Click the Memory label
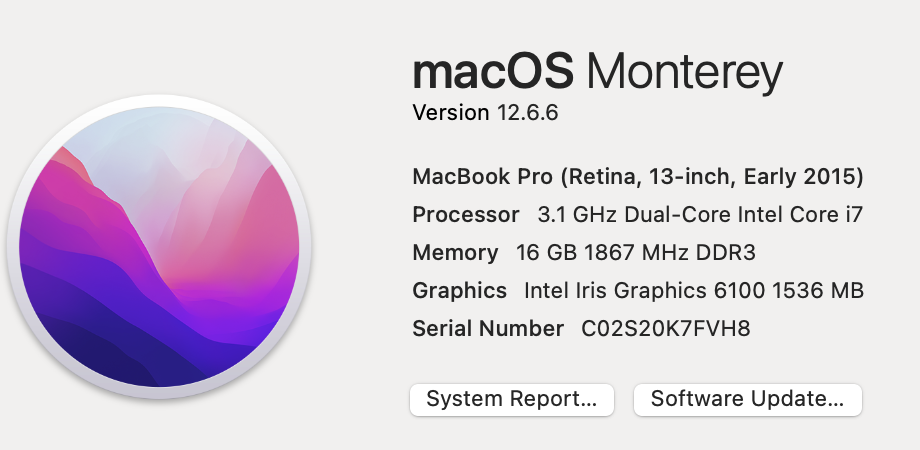The height and width of the screenshot is (450, 920). [455, 253]
